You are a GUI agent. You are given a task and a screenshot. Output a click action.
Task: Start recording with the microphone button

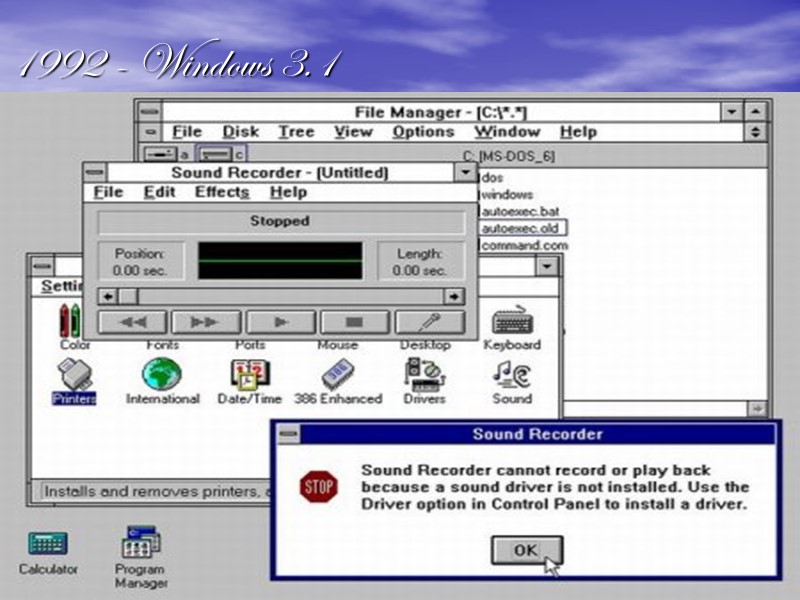430,322
